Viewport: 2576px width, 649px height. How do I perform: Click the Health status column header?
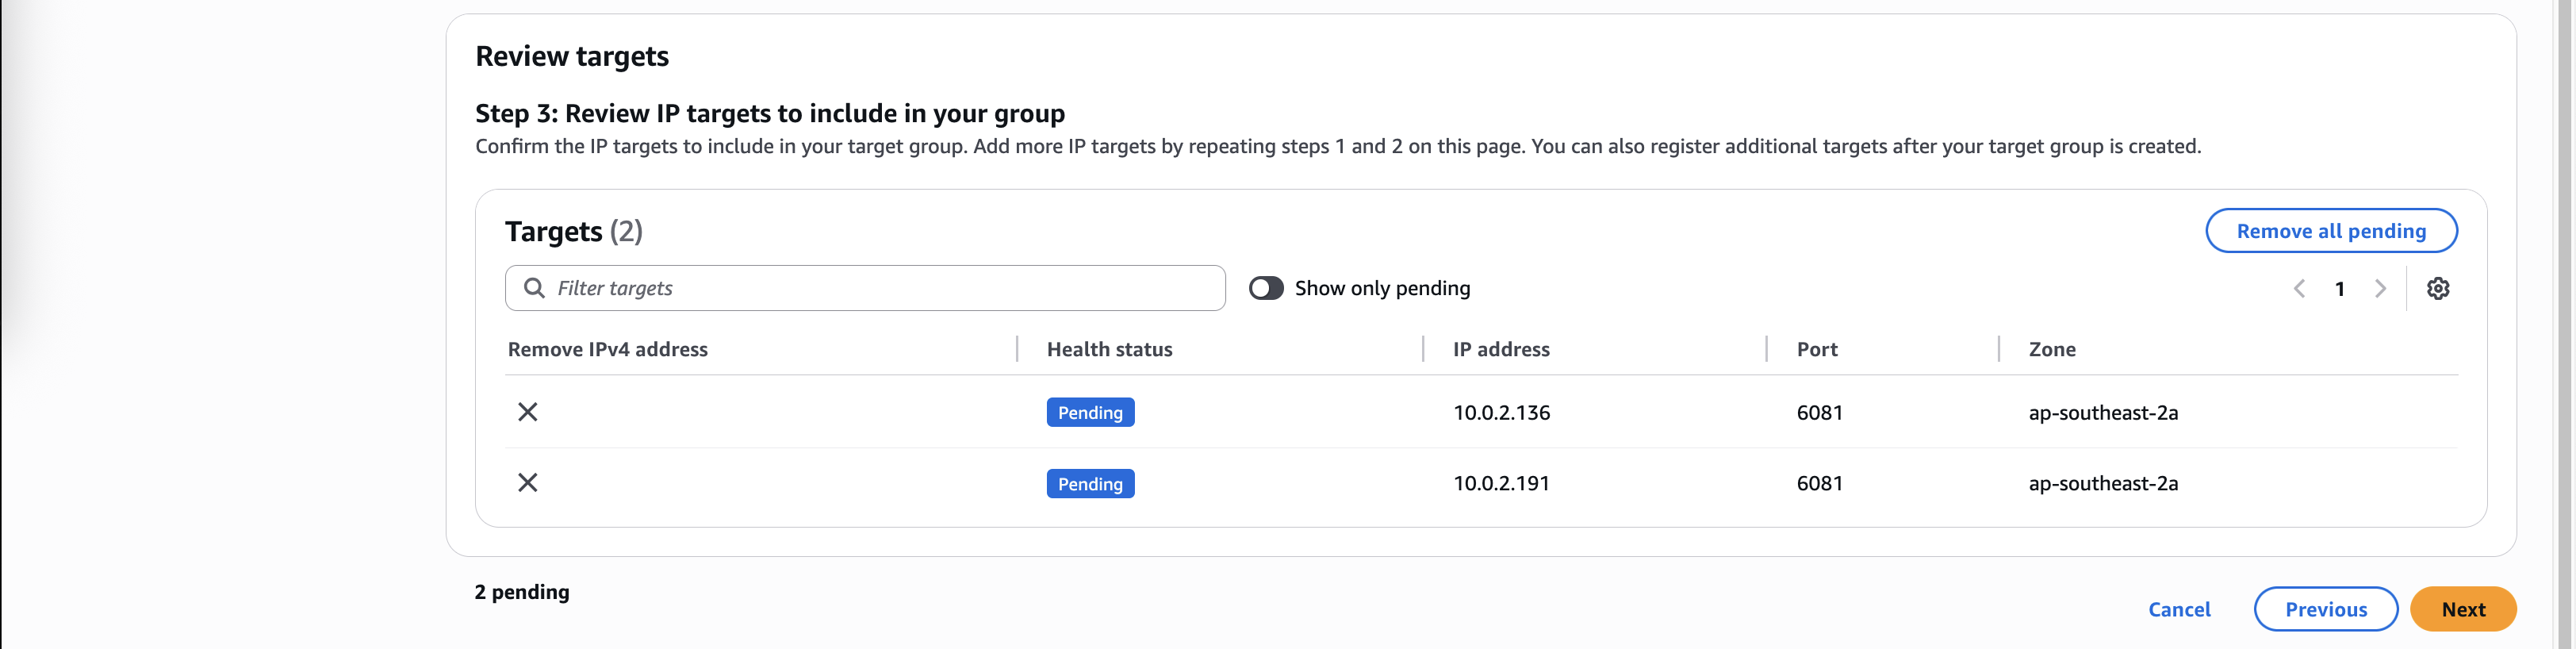coord(1109,349)
